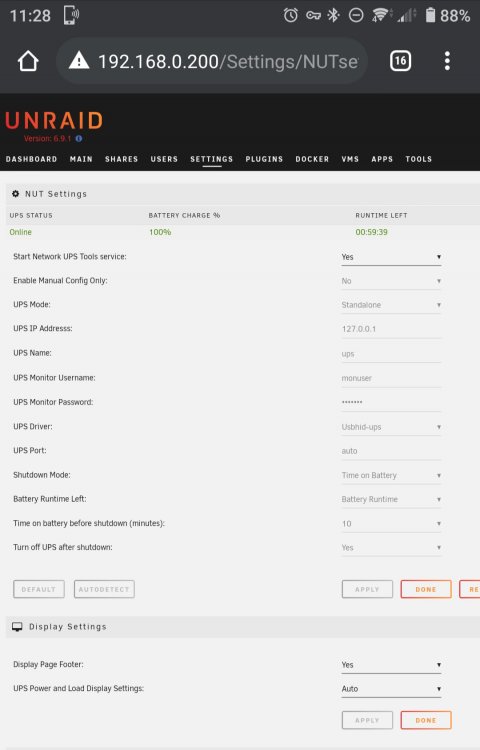Go to the Users tab

click(x=164, y=159)
